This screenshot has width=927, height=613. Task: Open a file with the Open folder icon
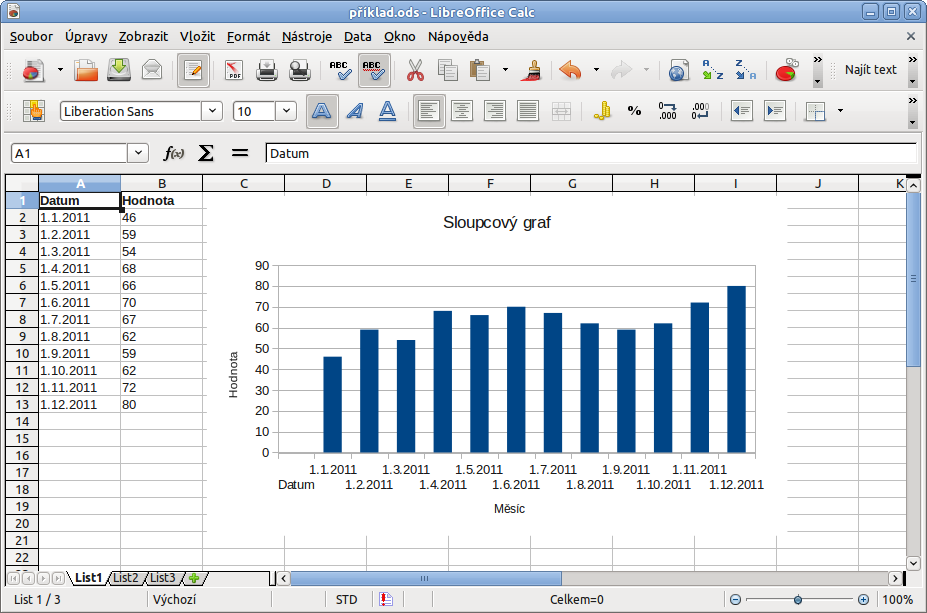86,70
